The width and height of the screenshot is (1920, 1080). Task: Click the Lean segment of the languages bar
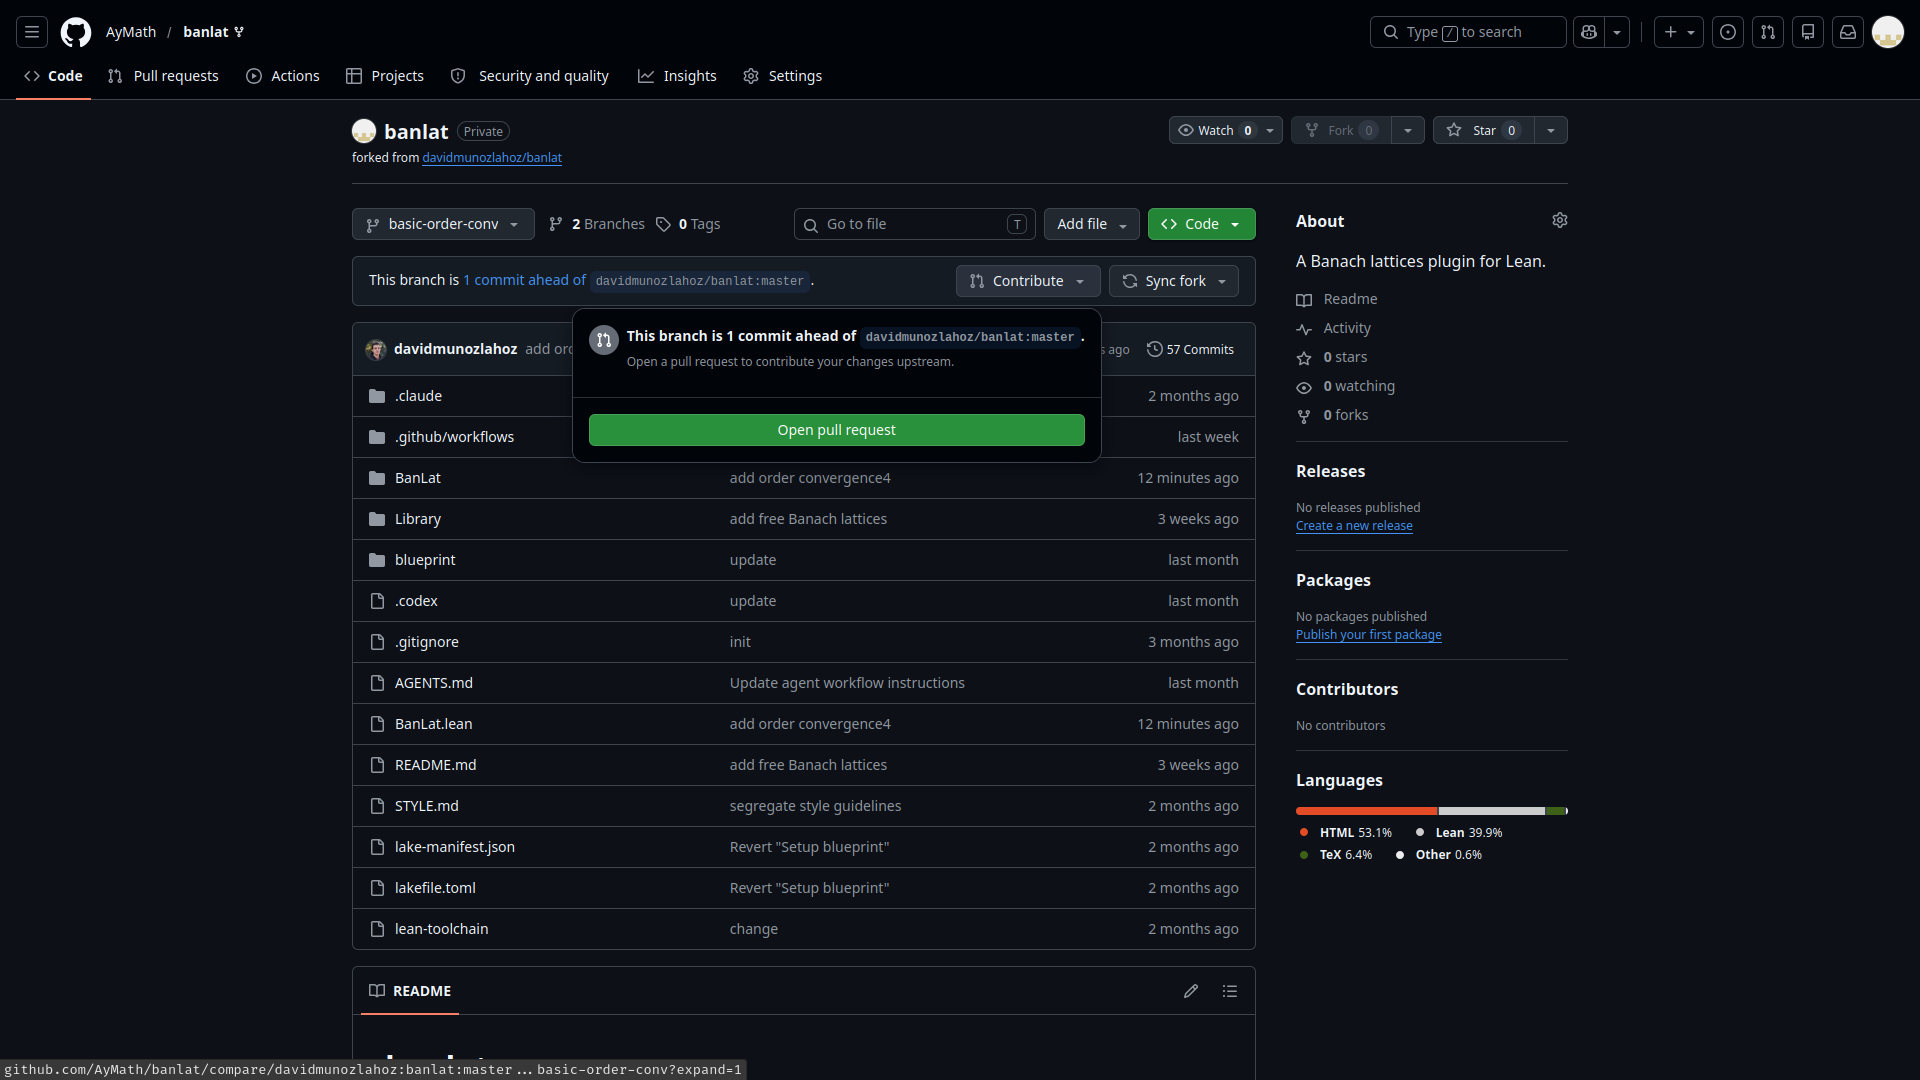pyautogui.click(x=1492, y=811)
